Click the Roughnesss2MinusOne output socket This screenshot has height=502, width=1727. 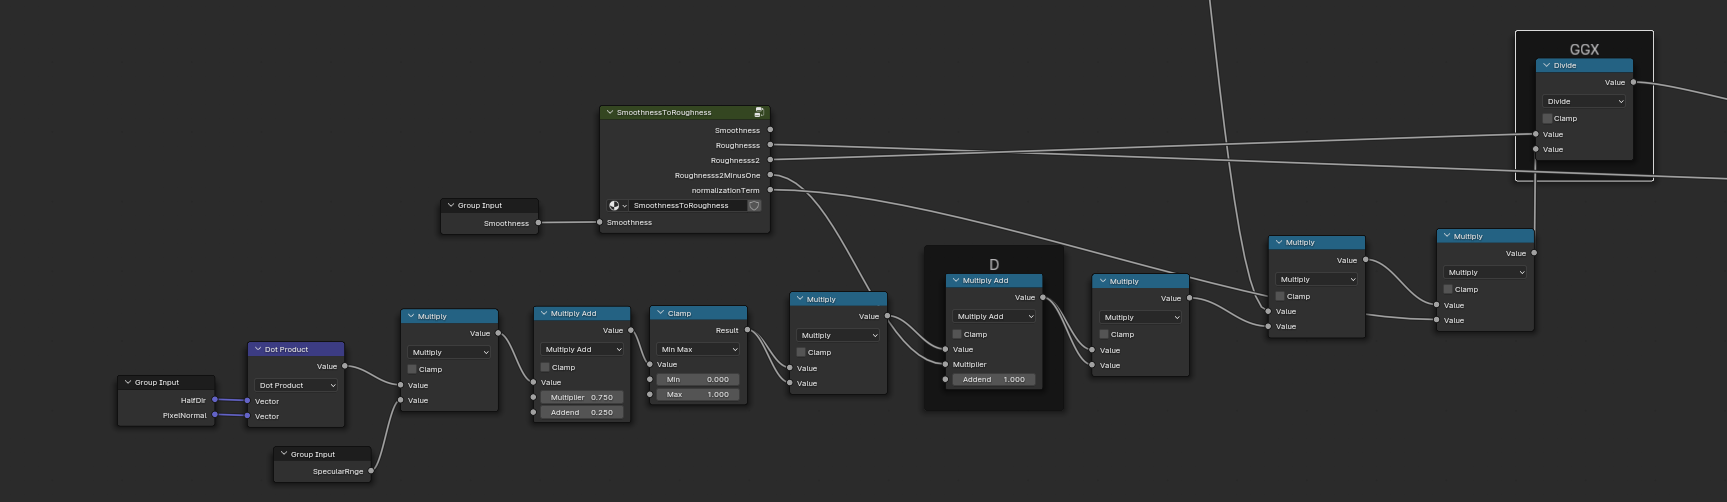point(770,176)
